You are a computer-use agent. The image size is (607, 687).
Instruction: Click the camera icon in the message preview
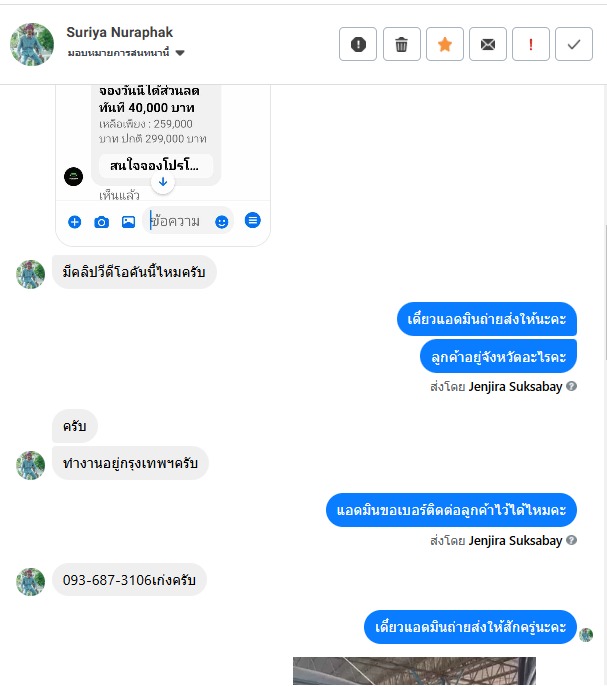click(101, 222)
